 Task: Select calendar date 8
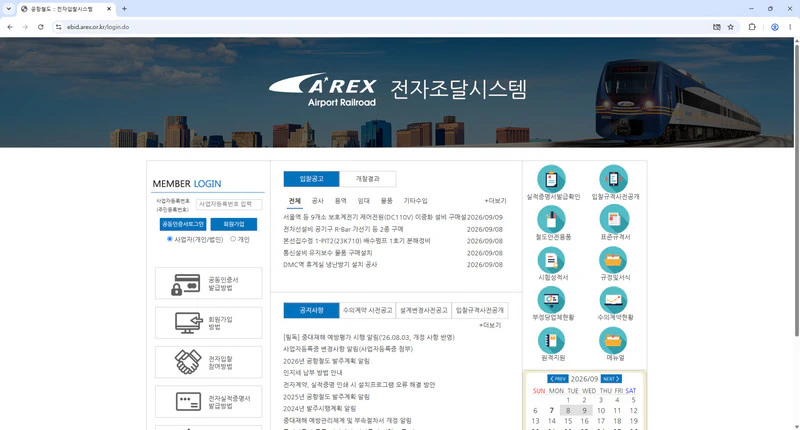point(568,410)
